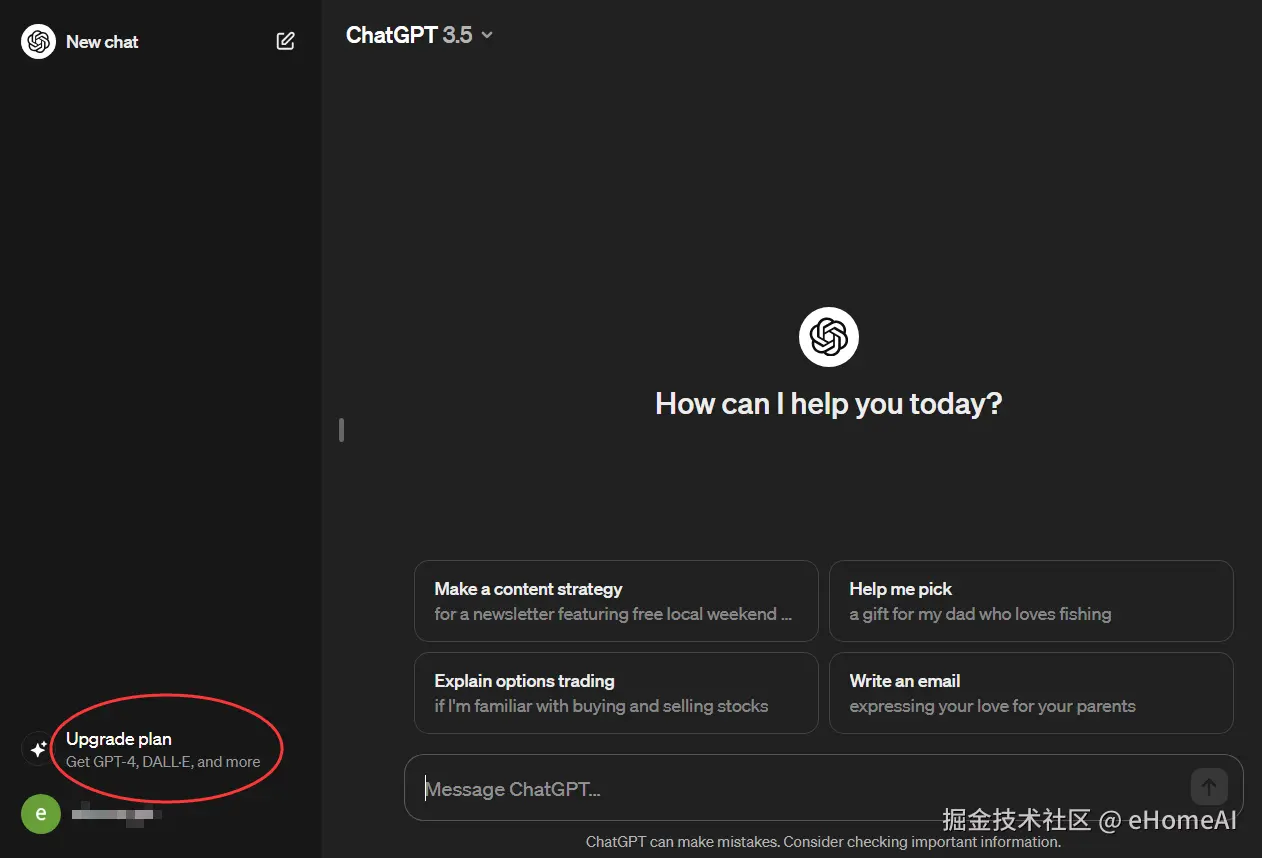This screenshot has height=858, width=1262.
Task: Click the 'ChatGPT can make mistakes' disclaimer text
Action: pyautogui.click(x=823, y=842)
